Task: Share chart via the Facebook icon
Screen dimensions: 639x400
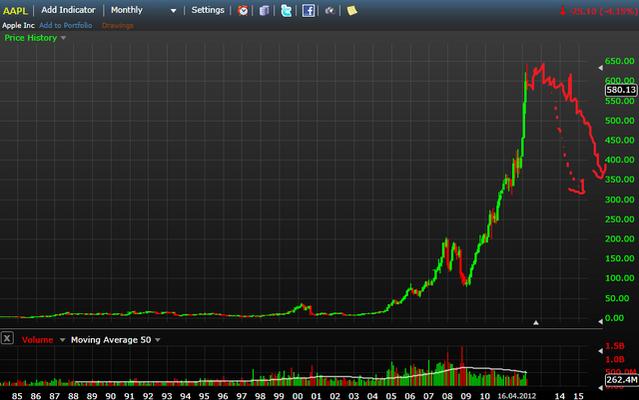Action: tap(308, 11)
